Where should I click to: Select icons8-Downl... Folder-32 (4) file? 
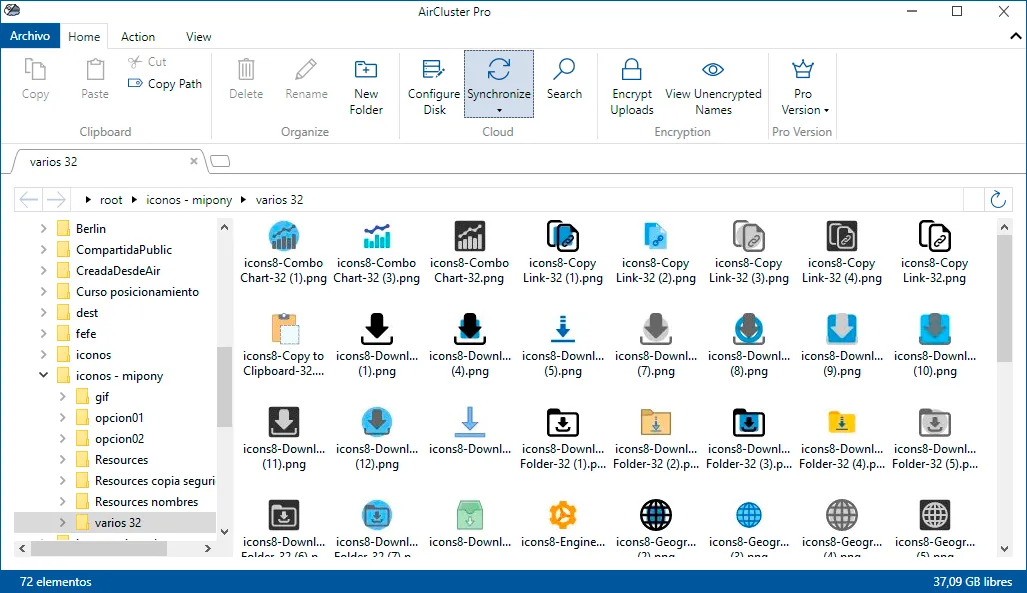point(842,438)
